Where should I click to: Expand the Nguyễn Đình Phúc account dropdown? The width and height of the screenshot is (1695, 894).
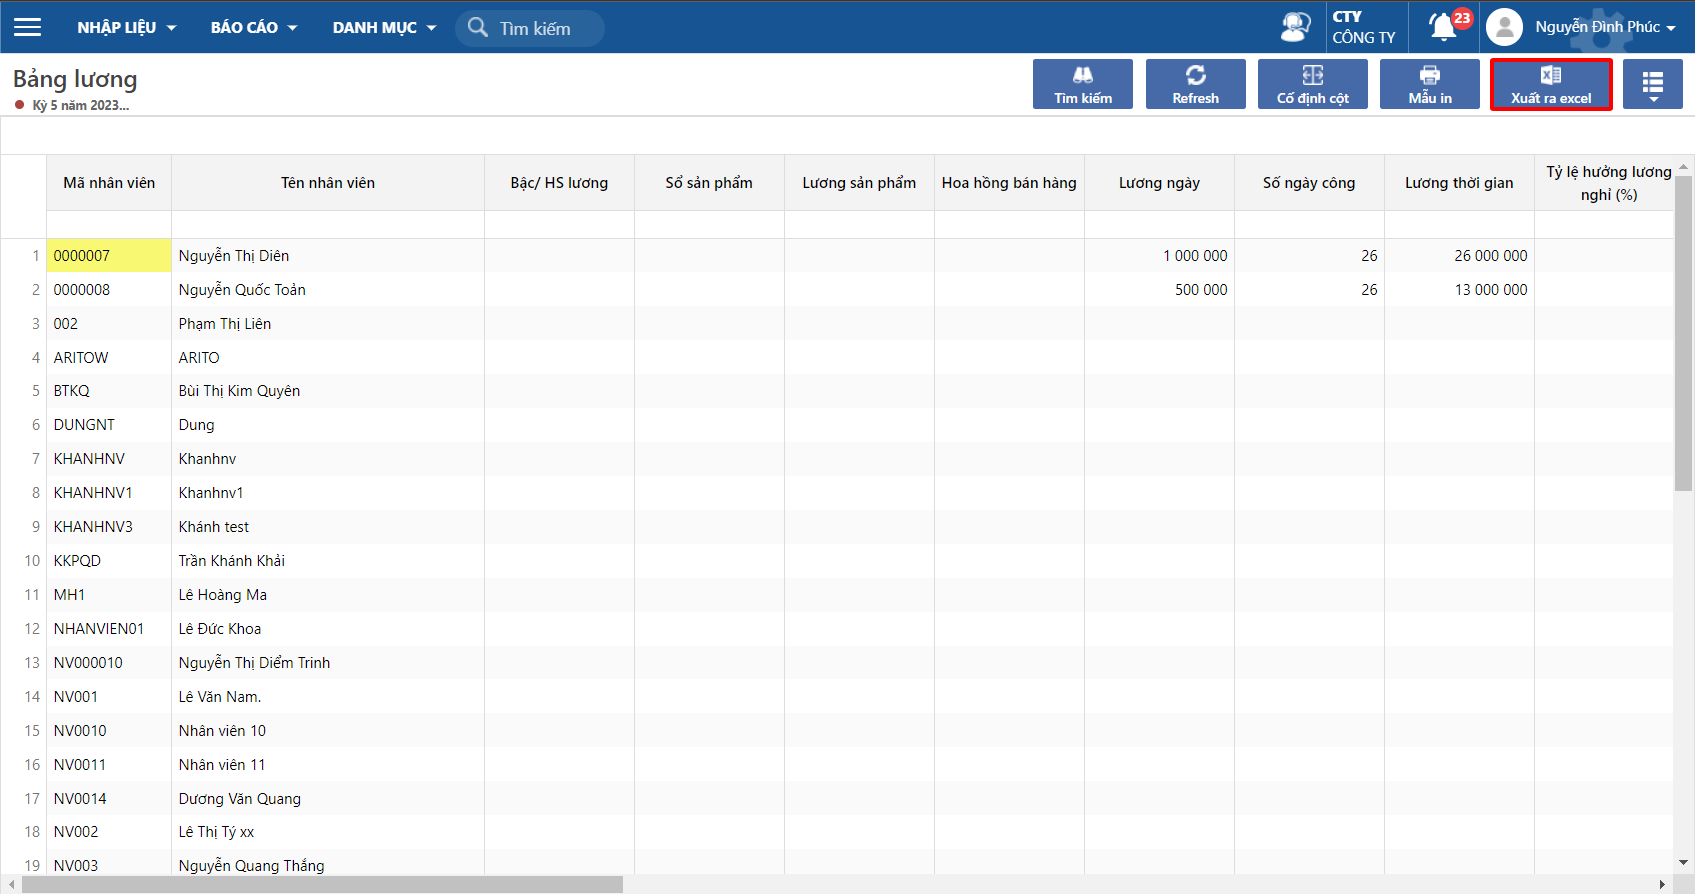click(1605, 27)
